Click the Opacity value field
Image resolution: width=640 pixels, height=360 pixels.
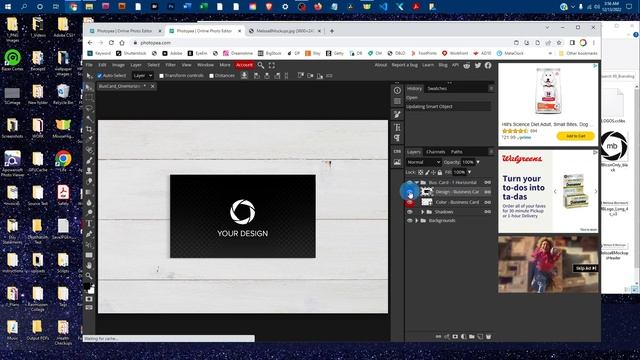468,162
